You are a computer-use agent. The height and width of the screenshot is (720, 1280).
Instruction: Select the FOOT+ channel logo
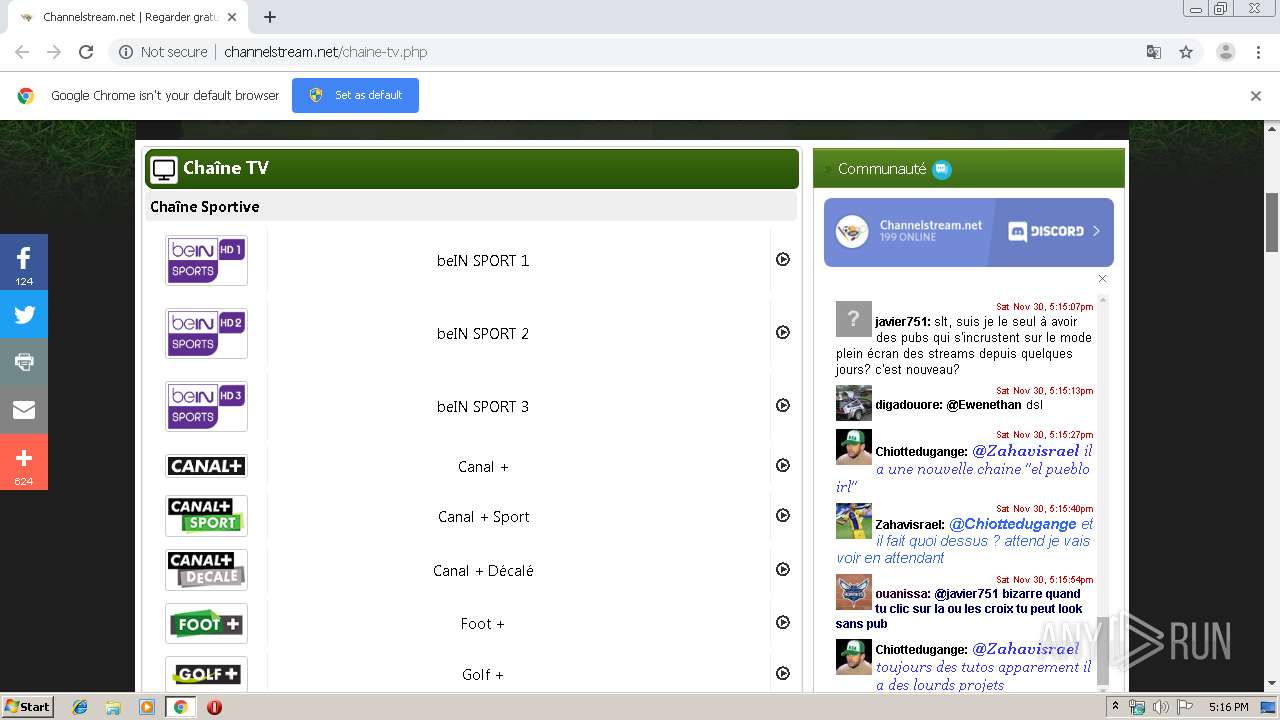tap(206, 623)
